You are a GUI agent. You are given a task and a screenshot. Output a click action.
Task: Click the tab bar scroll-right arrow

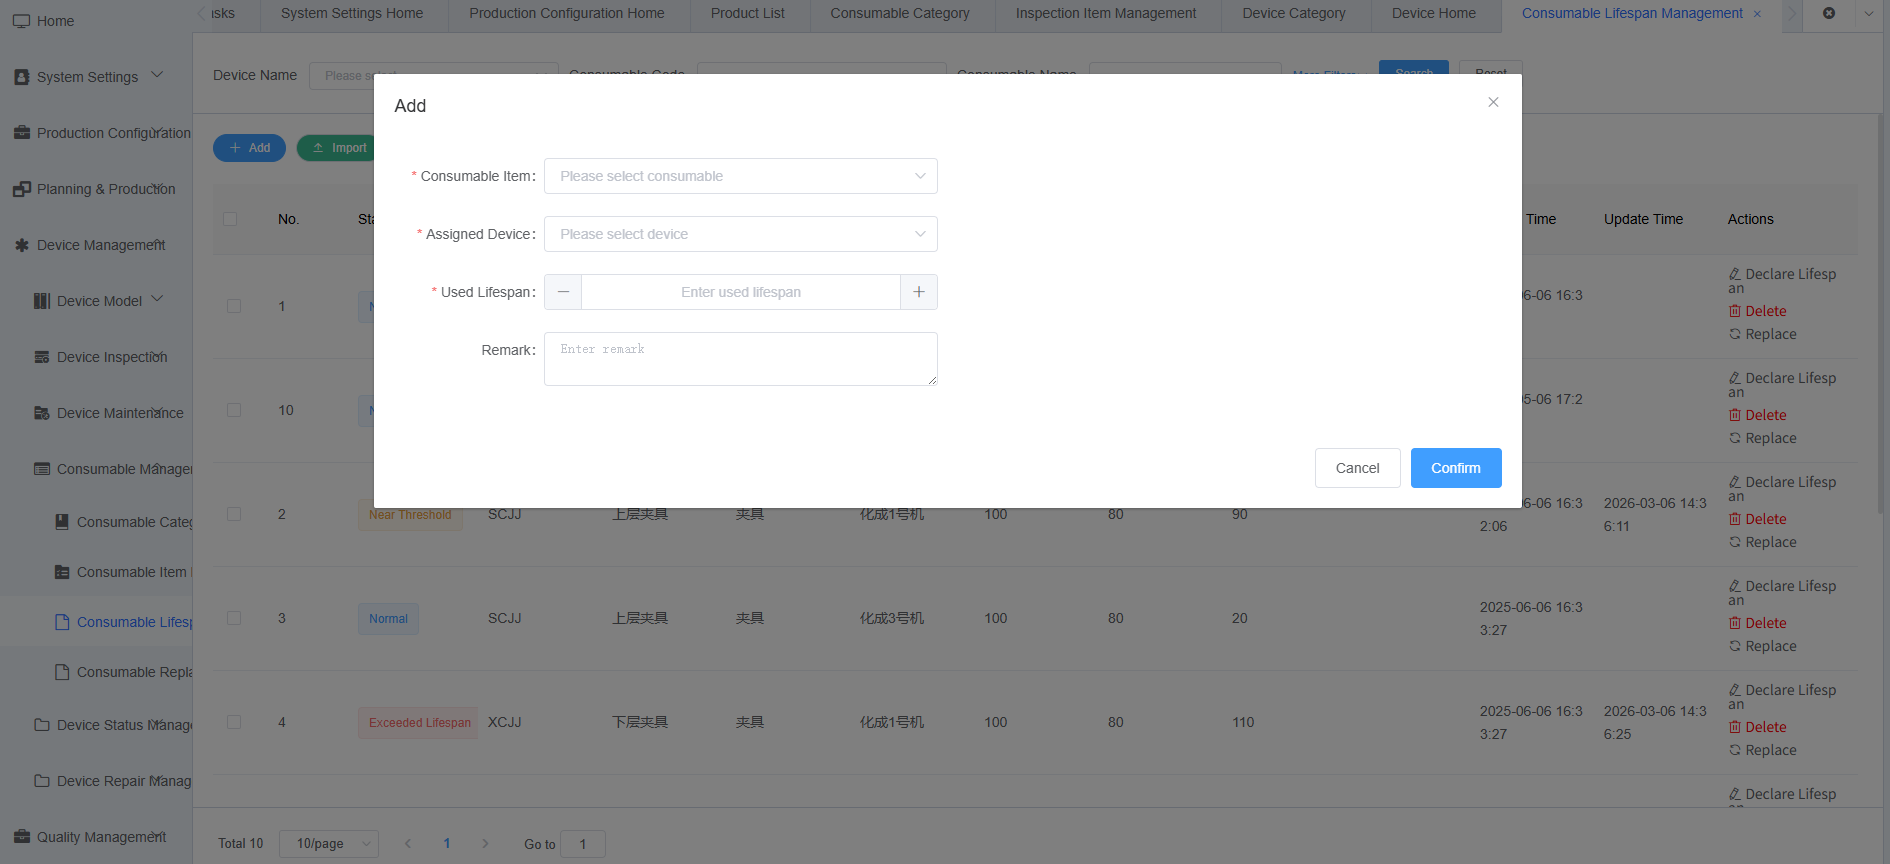click(x=1792, y=14)
